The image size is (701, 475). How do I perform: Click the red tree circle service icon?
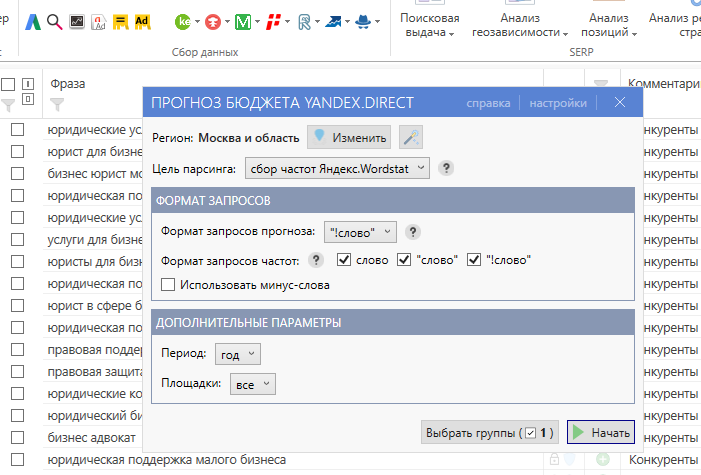coord(213,22)
